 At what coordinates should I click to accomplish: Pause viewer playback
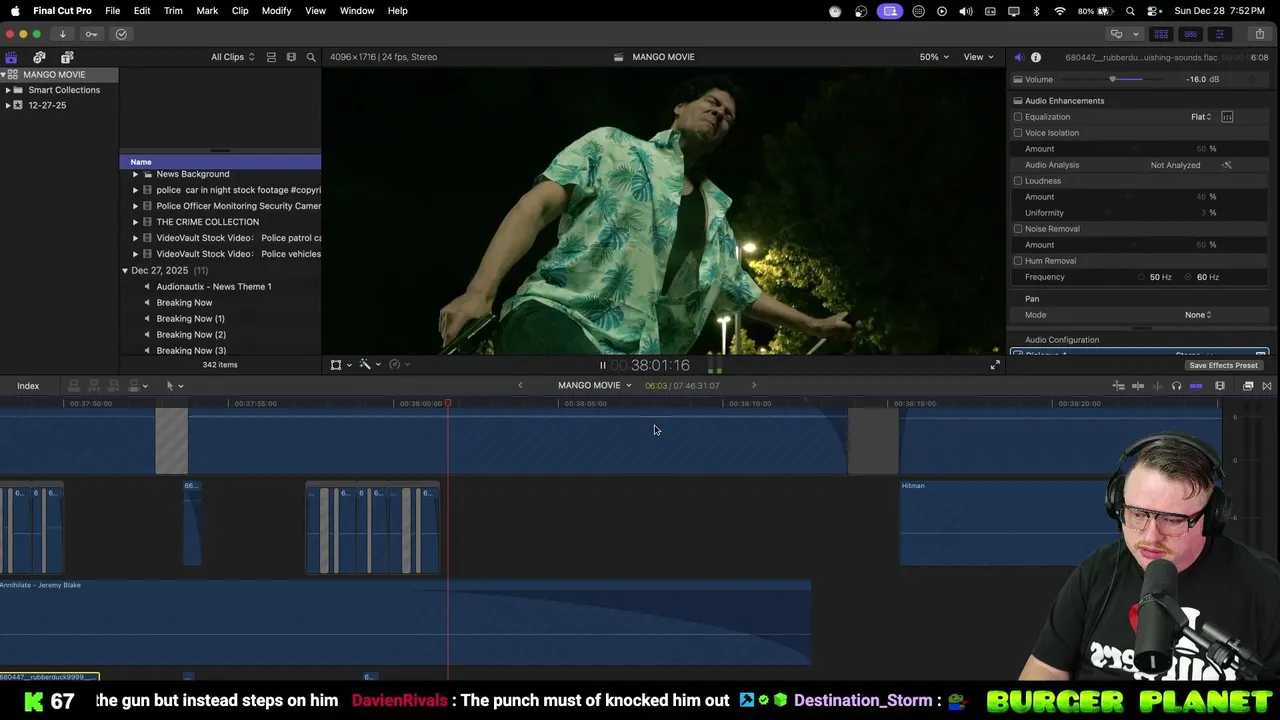pos(602,365)
